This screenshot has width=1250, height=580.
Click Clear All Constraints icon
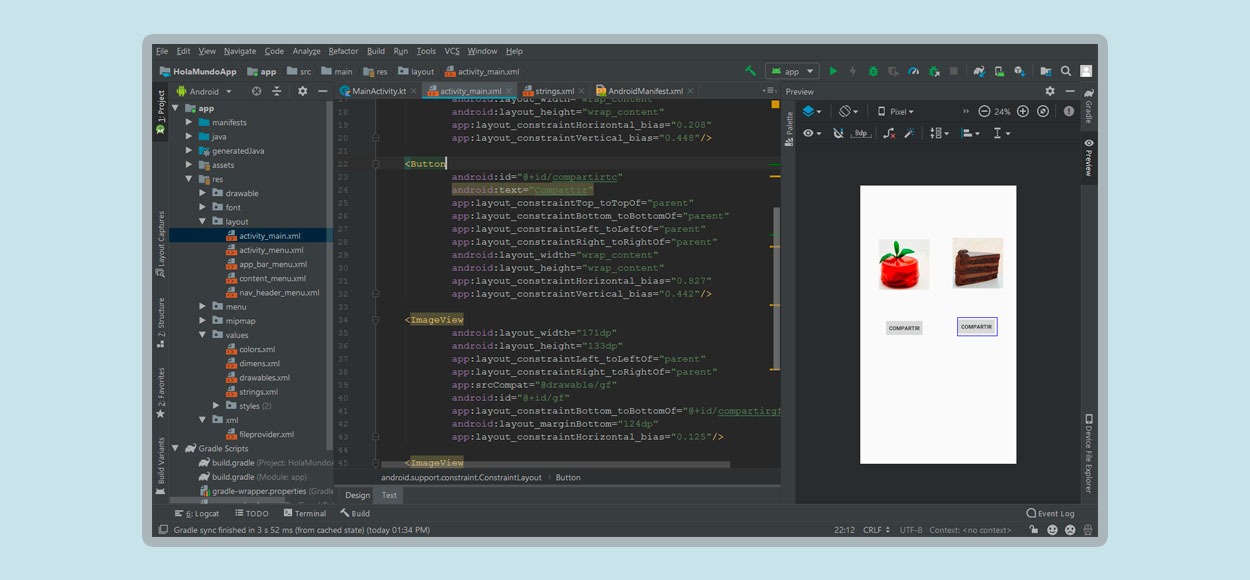pos(889,133)
